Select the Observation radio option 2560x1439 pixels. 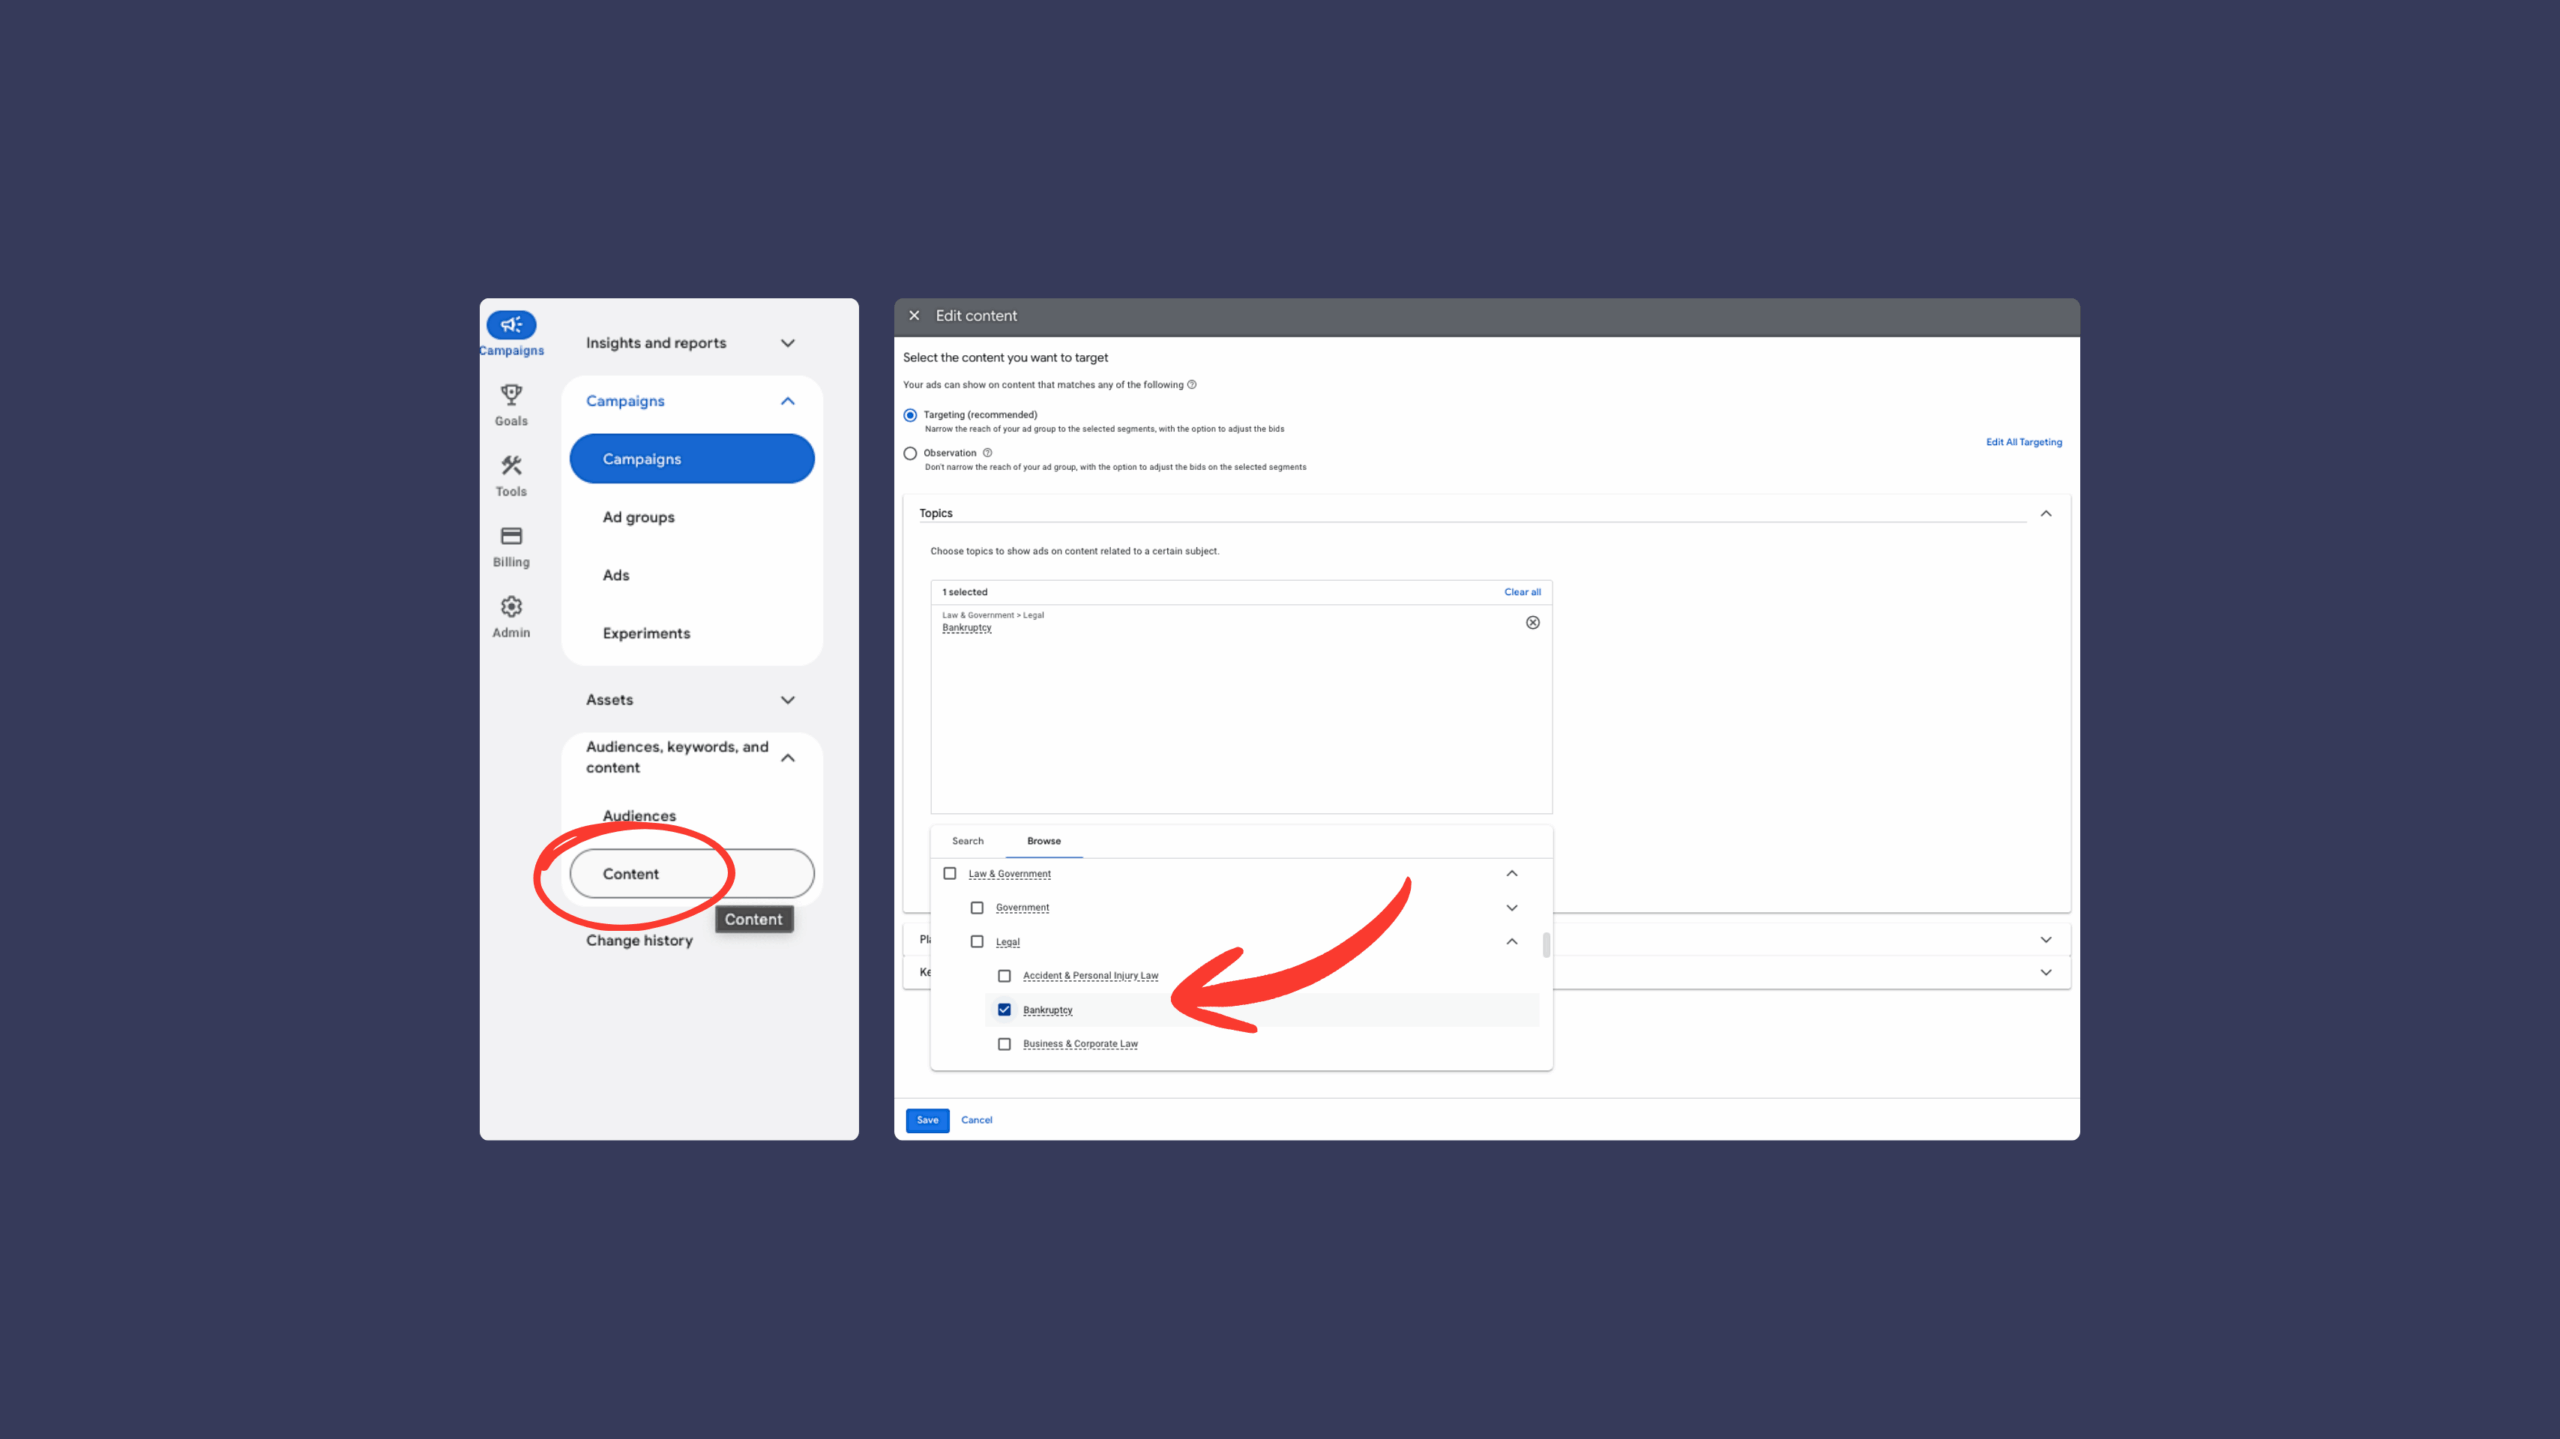click(x=910, y=453)
